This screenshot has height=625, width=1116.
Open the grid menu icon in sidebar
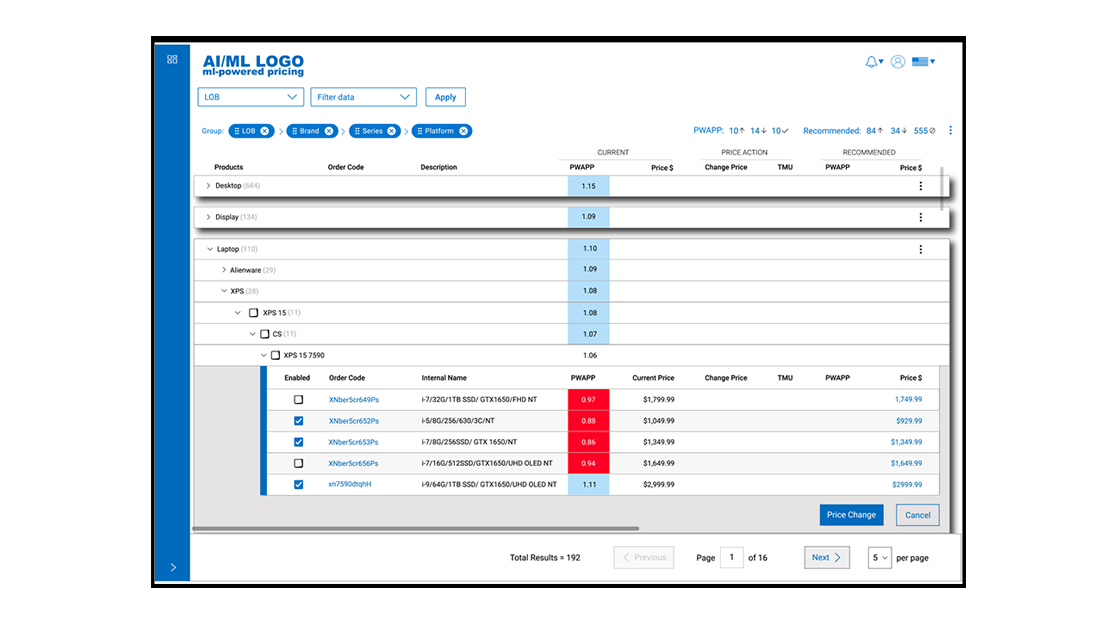(x=172, y=59)
